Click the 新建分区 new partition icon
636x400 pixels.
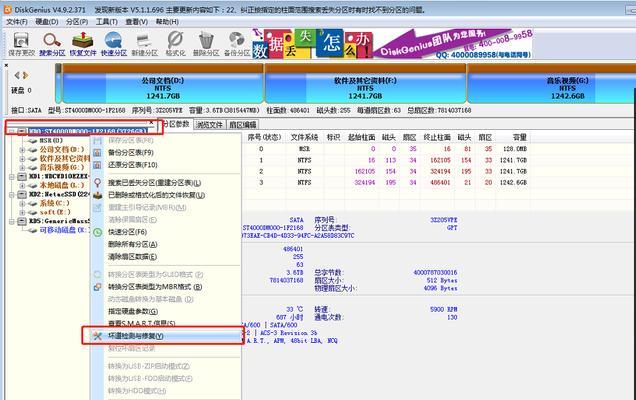(144, 41)
